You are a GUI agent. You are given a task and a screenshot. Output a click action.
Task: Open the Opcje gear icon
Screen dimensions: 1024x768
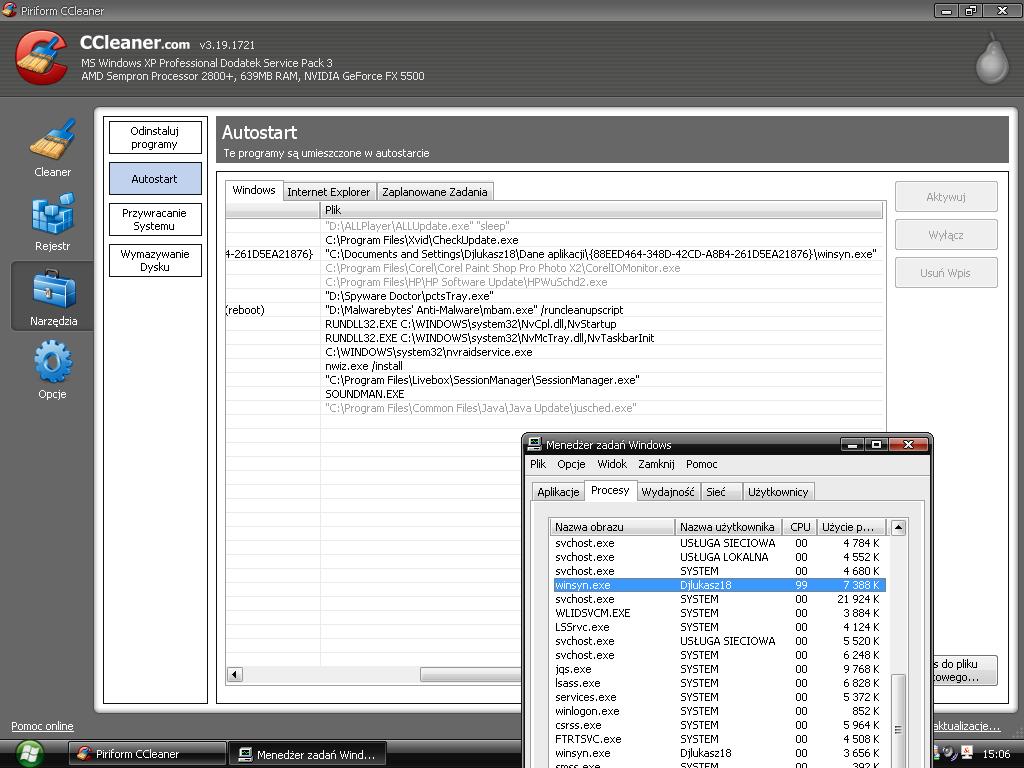point(52,363)
